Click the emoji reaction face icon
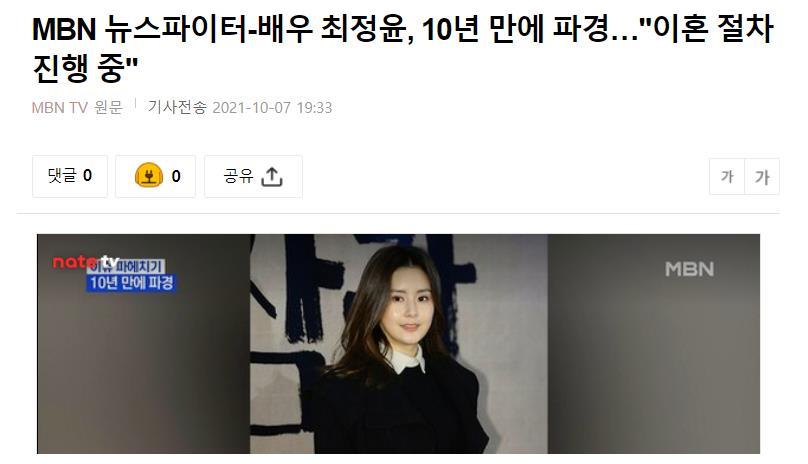 148,176
